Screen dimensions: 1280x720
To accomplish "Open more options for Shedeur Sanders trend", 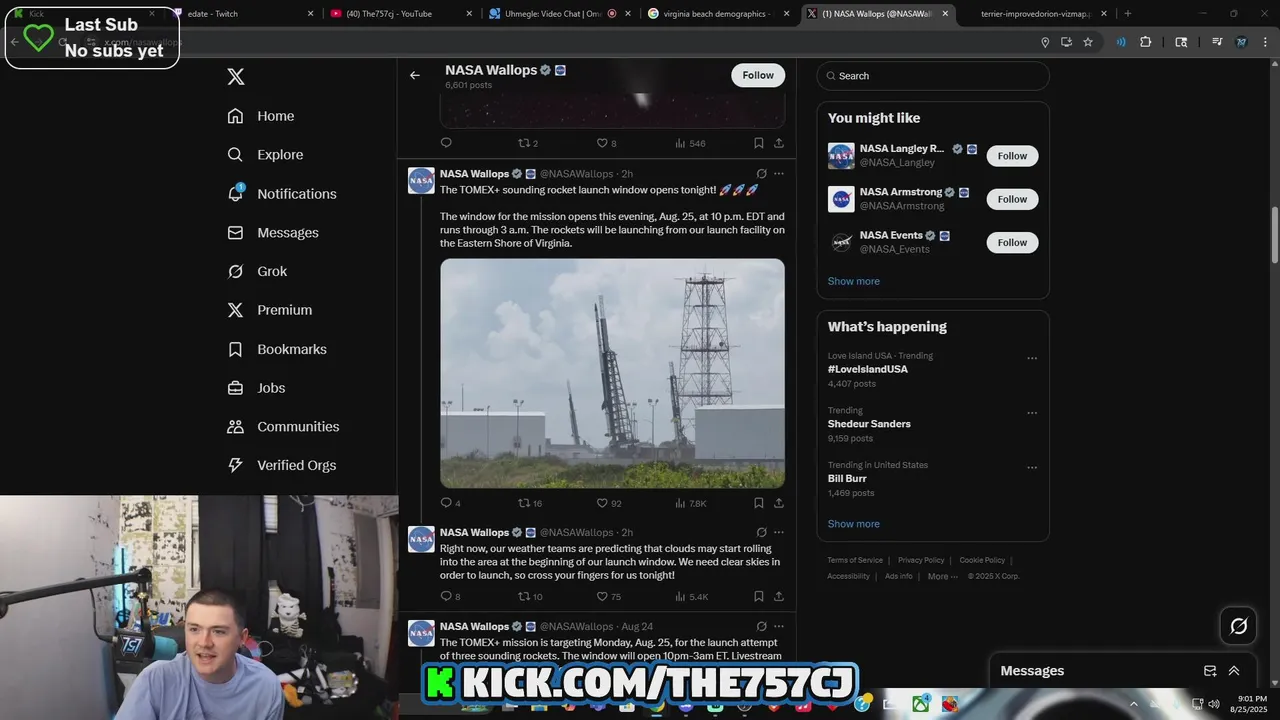I will 1032,413.
